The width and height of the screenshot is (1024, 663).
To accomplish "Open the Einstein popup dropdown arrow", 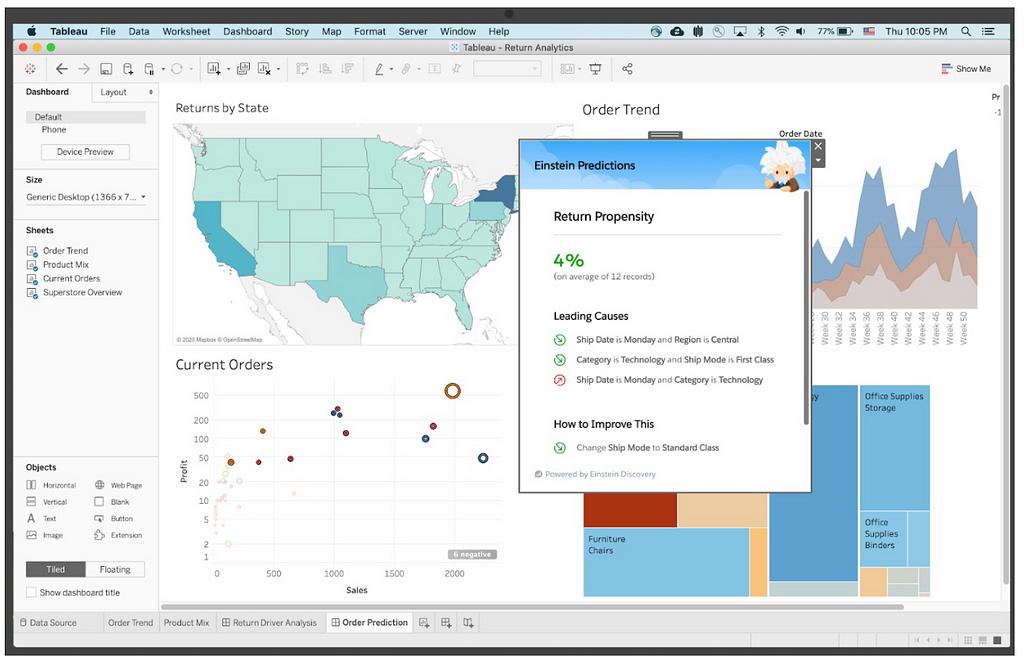I will click(x=818, y=160).
